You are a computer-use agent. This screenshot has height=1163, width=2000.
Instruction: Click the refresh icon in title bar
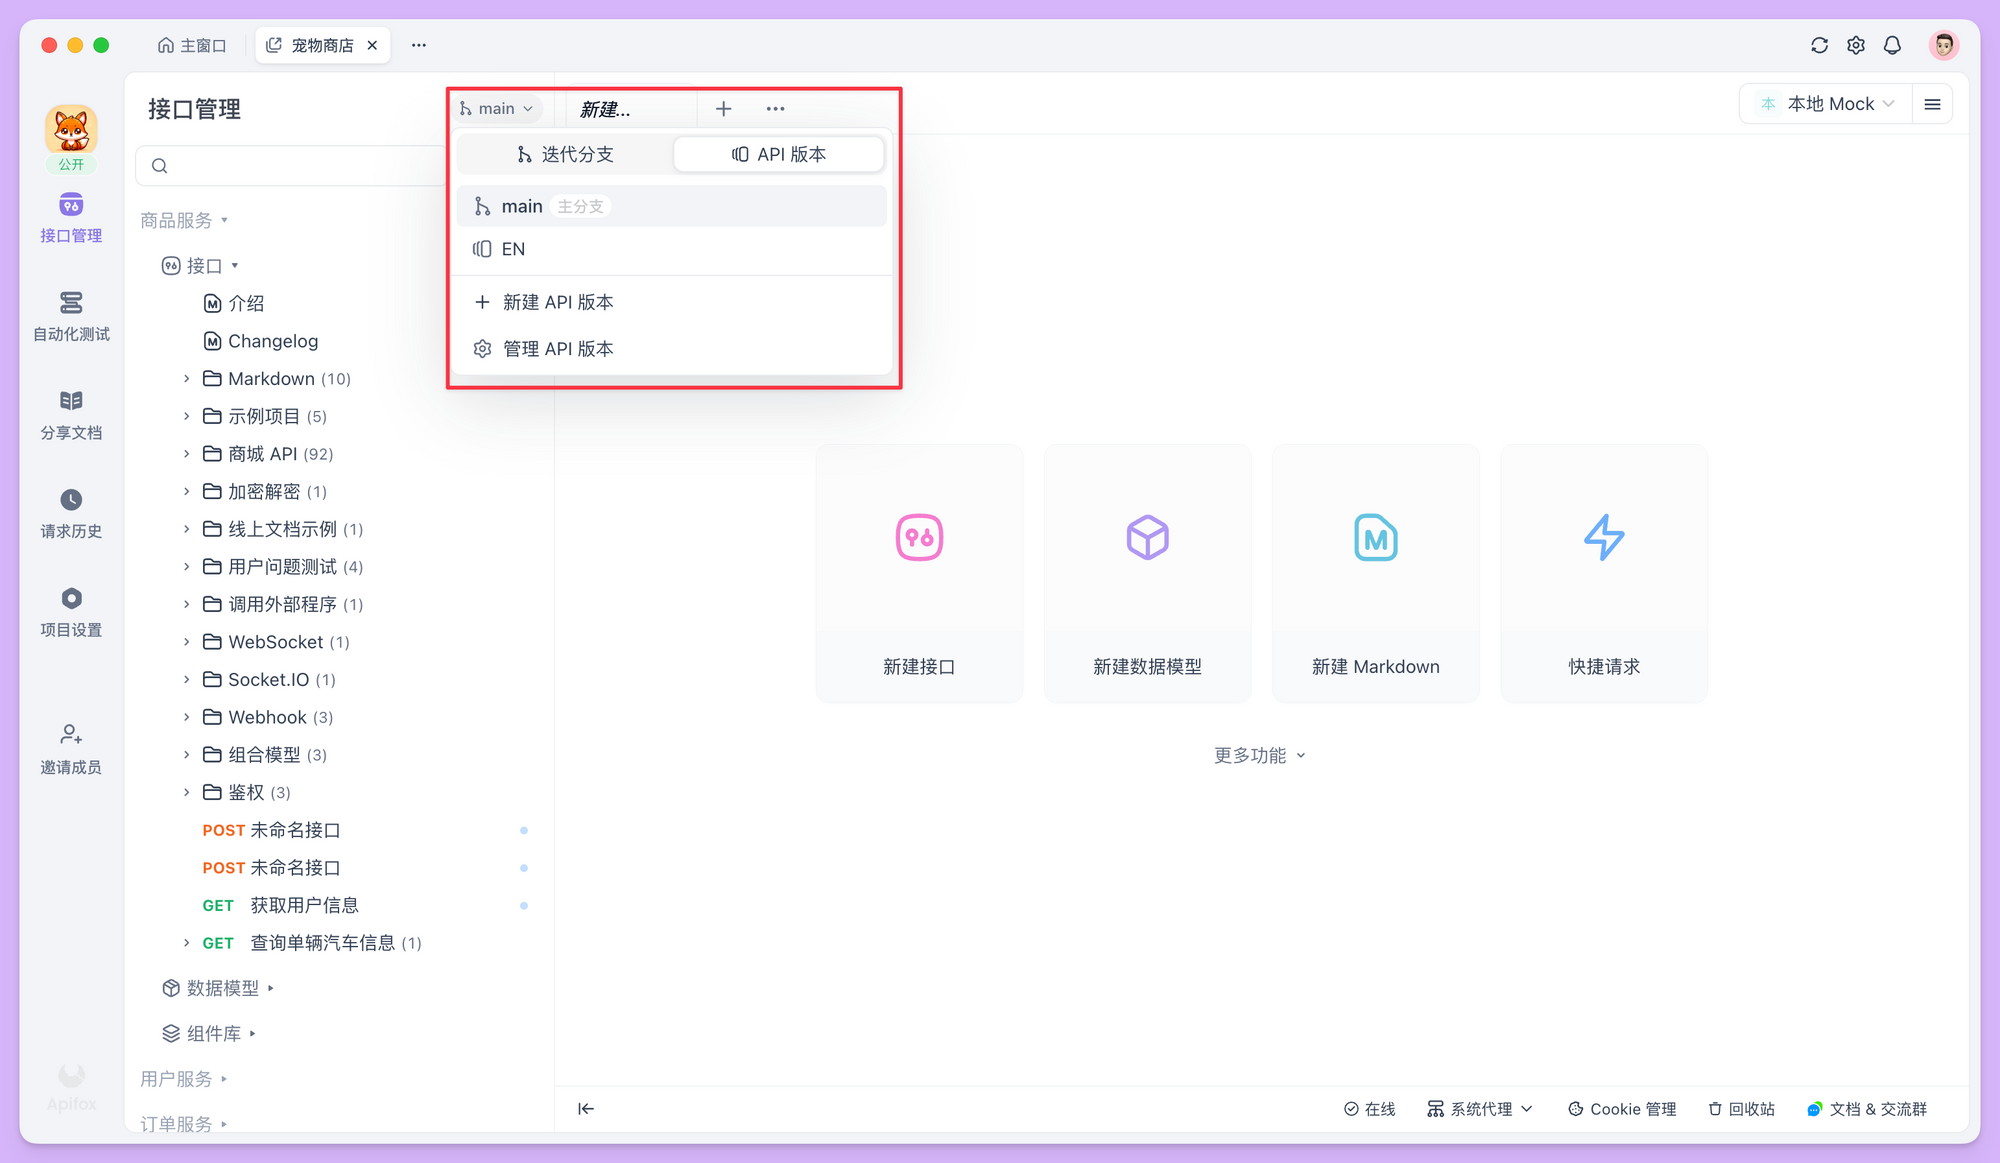tap(1819, 45)
